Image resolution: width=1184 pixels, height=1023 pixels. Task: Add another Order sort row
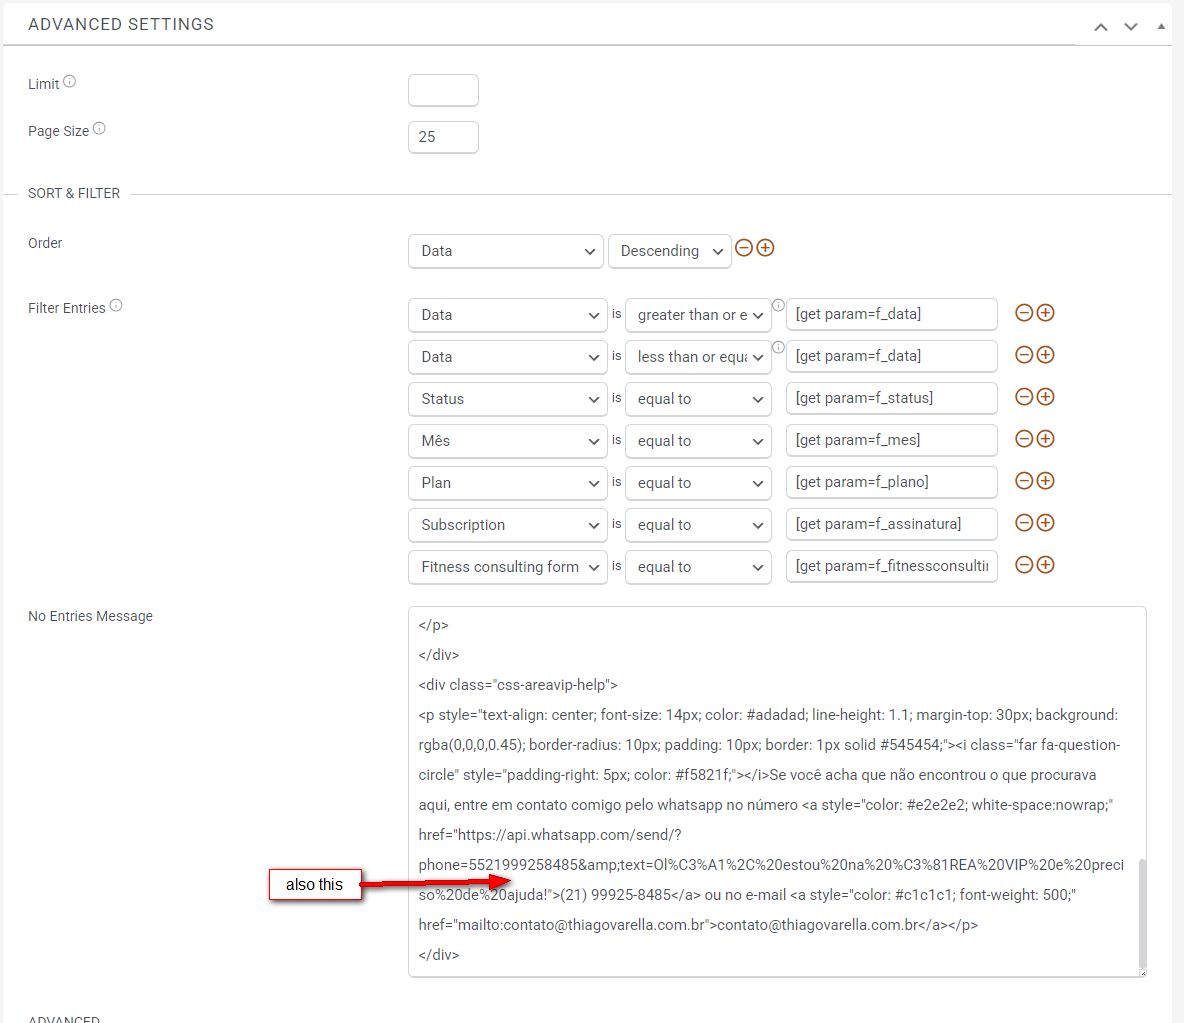click(766, 248)
